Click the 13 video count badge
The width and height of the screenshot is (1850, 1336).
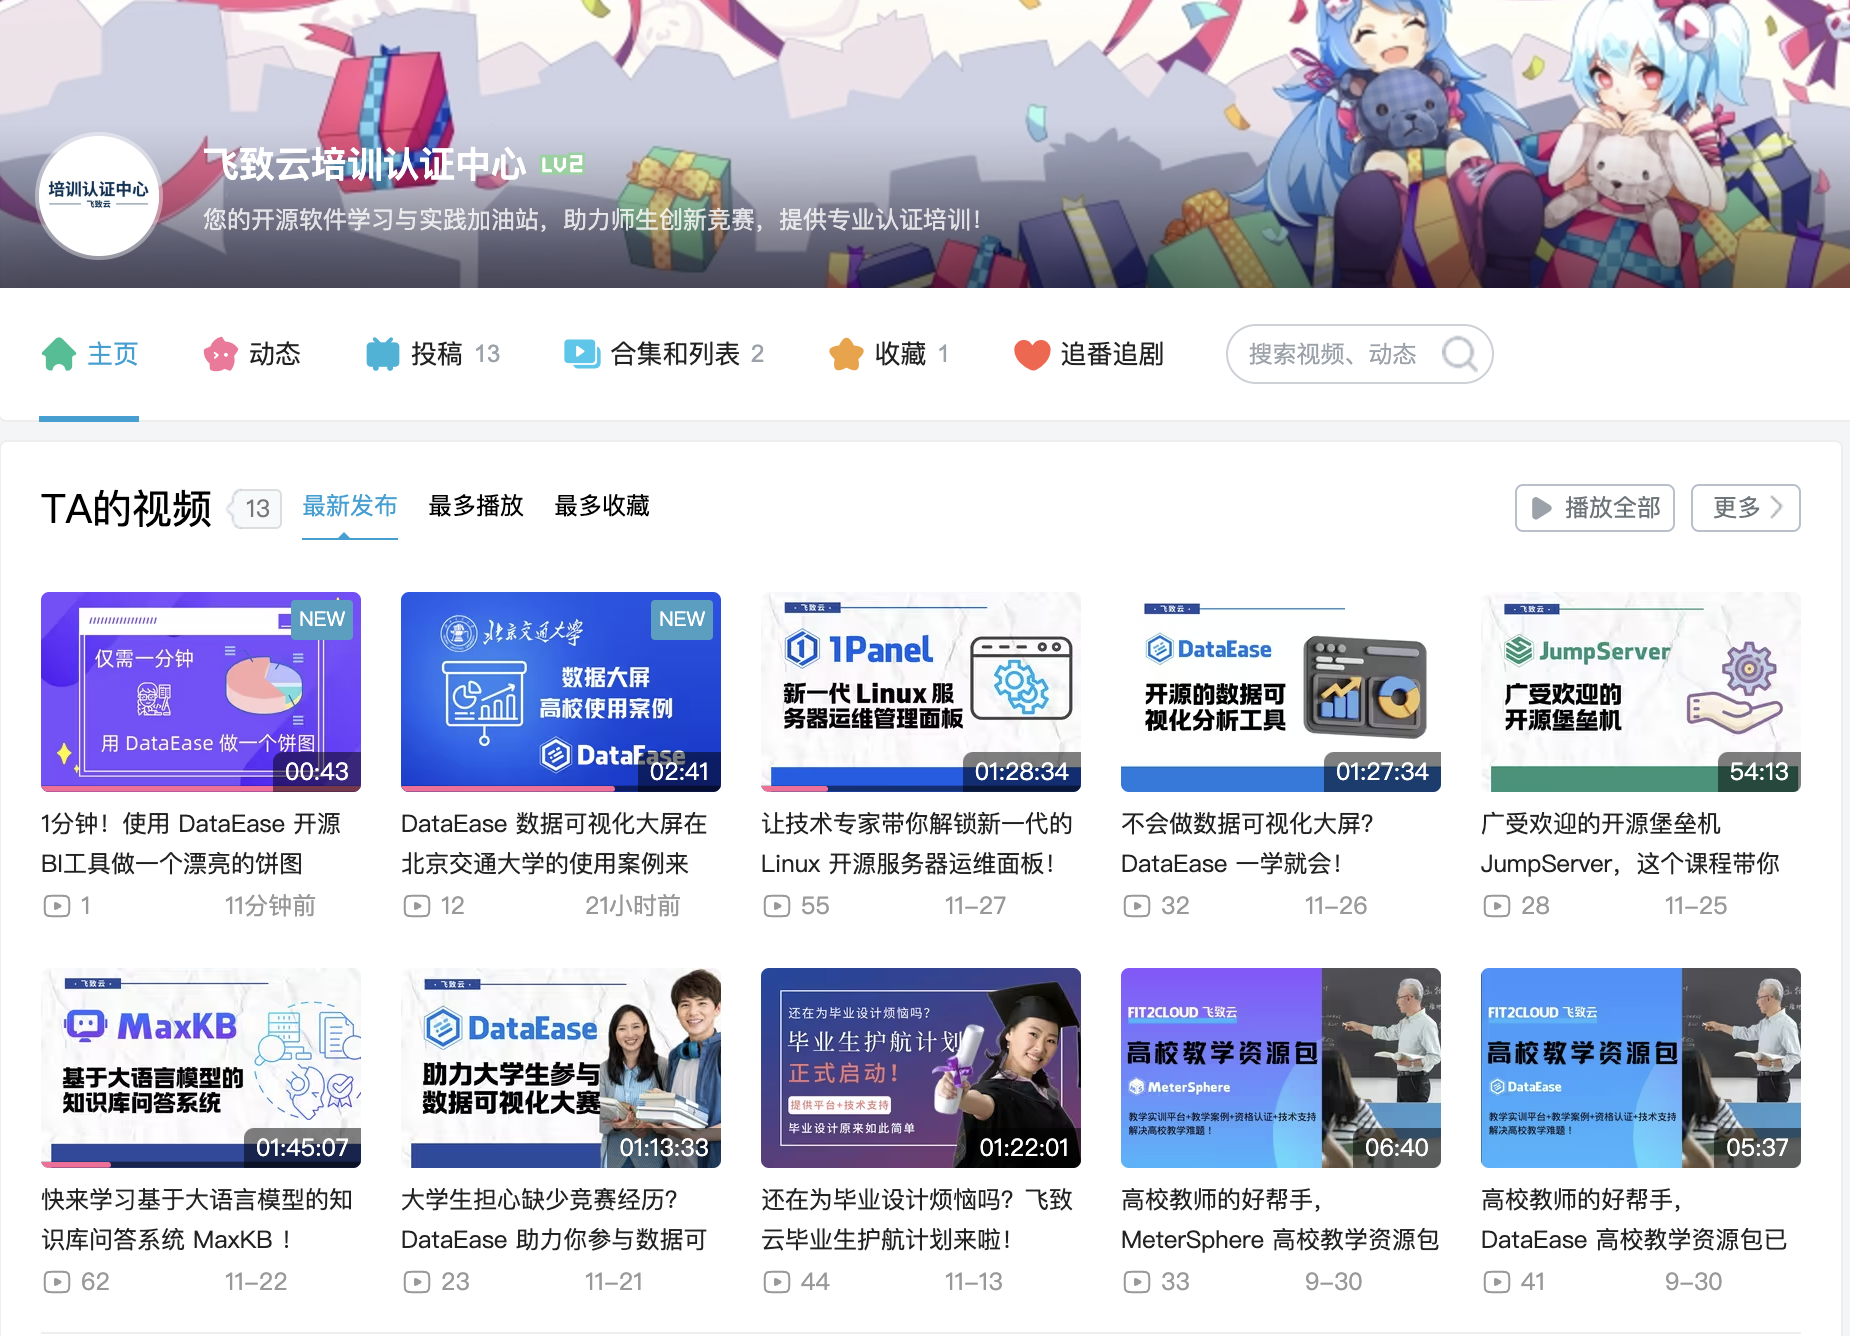pyautogui.click(x=257, y=509)
